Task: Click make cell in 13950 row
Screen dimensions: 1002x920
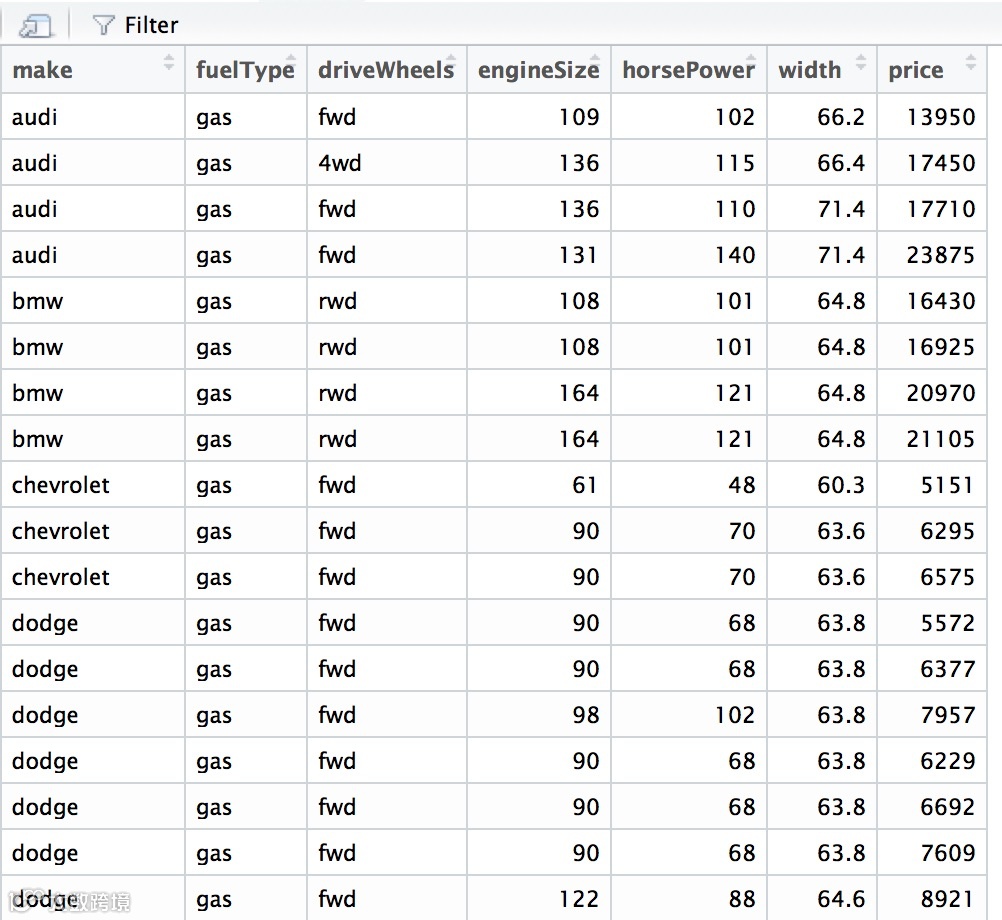Action: coord(93,117)
